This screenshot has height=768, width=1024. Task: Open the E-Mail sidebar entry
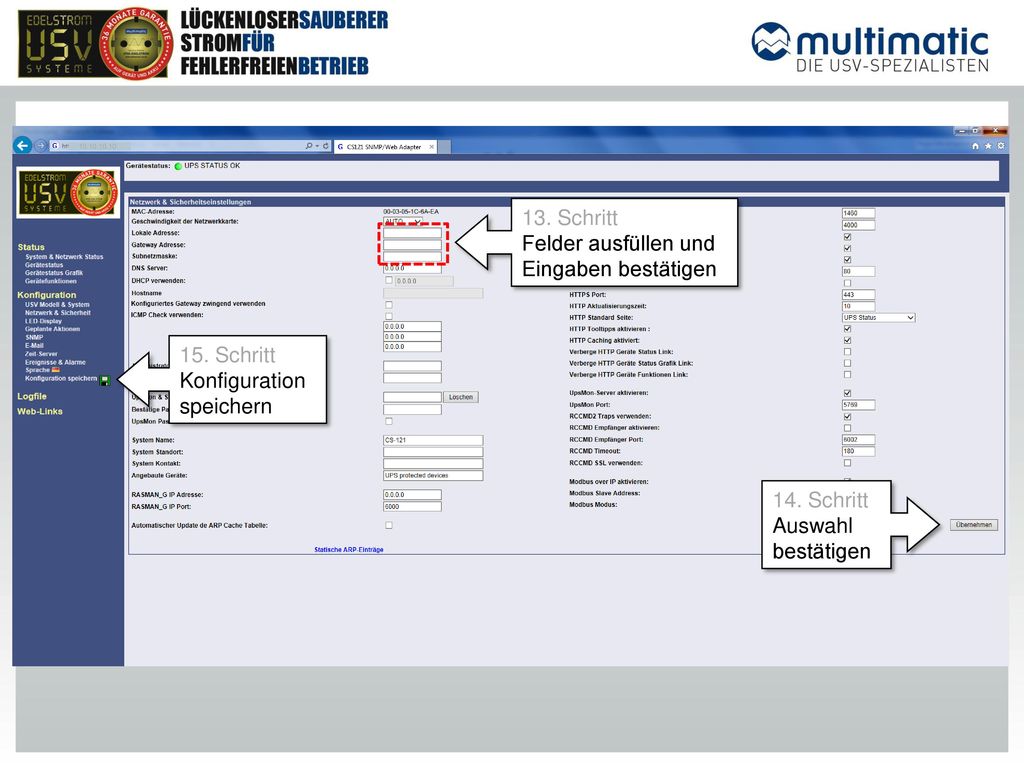click(34, 345)
